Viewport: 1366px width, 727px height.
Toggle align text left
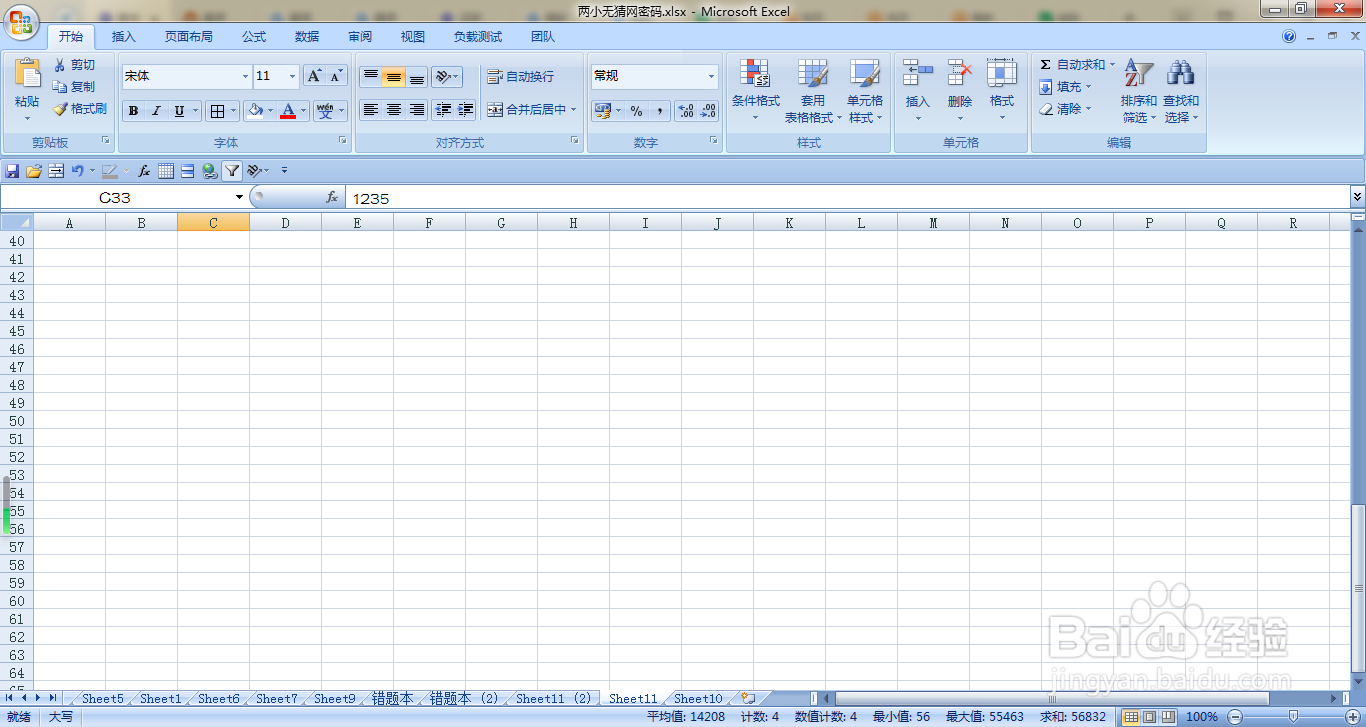(370, 110)
